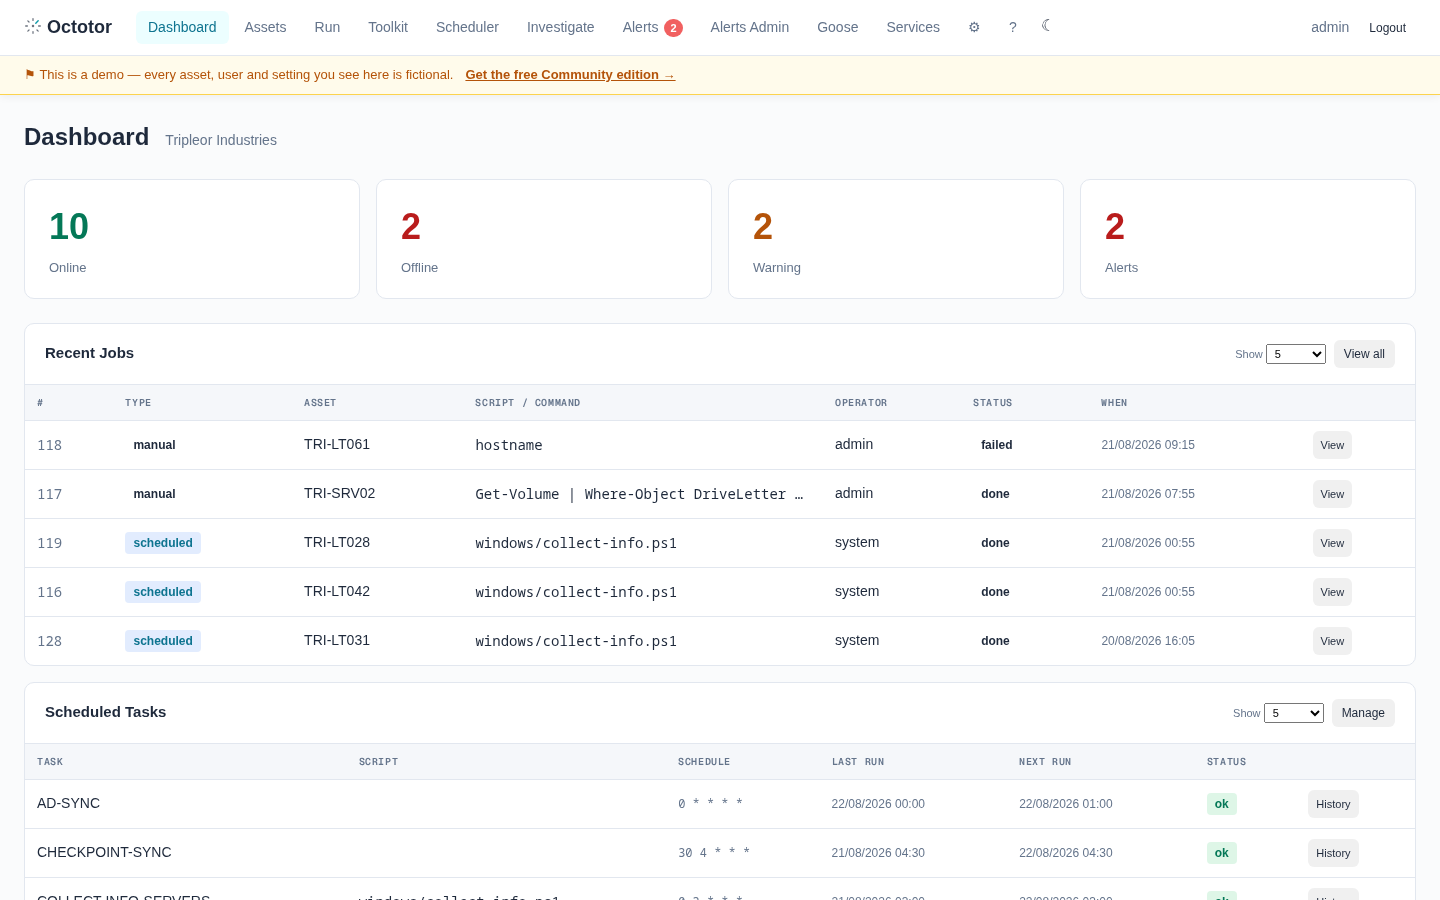Open the Toolkit menu item

(x=388, y=27)
